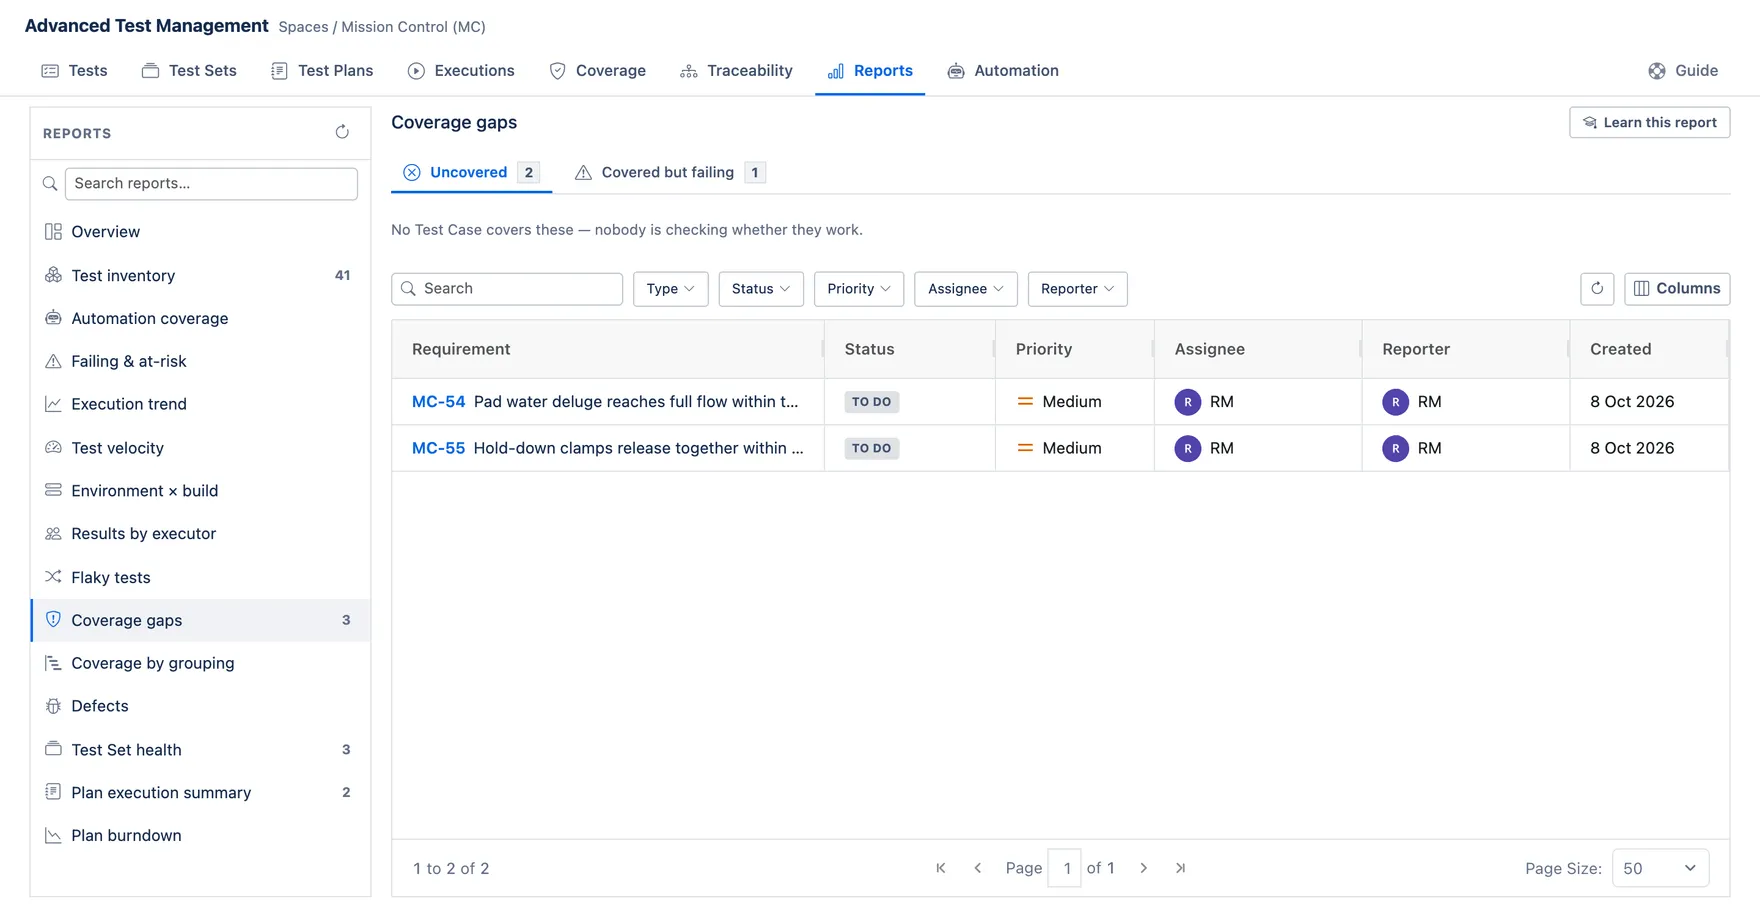Viewport: 1760px width, 912px height.
Task: Open the Columns chooser
Action: point(1677,289)
